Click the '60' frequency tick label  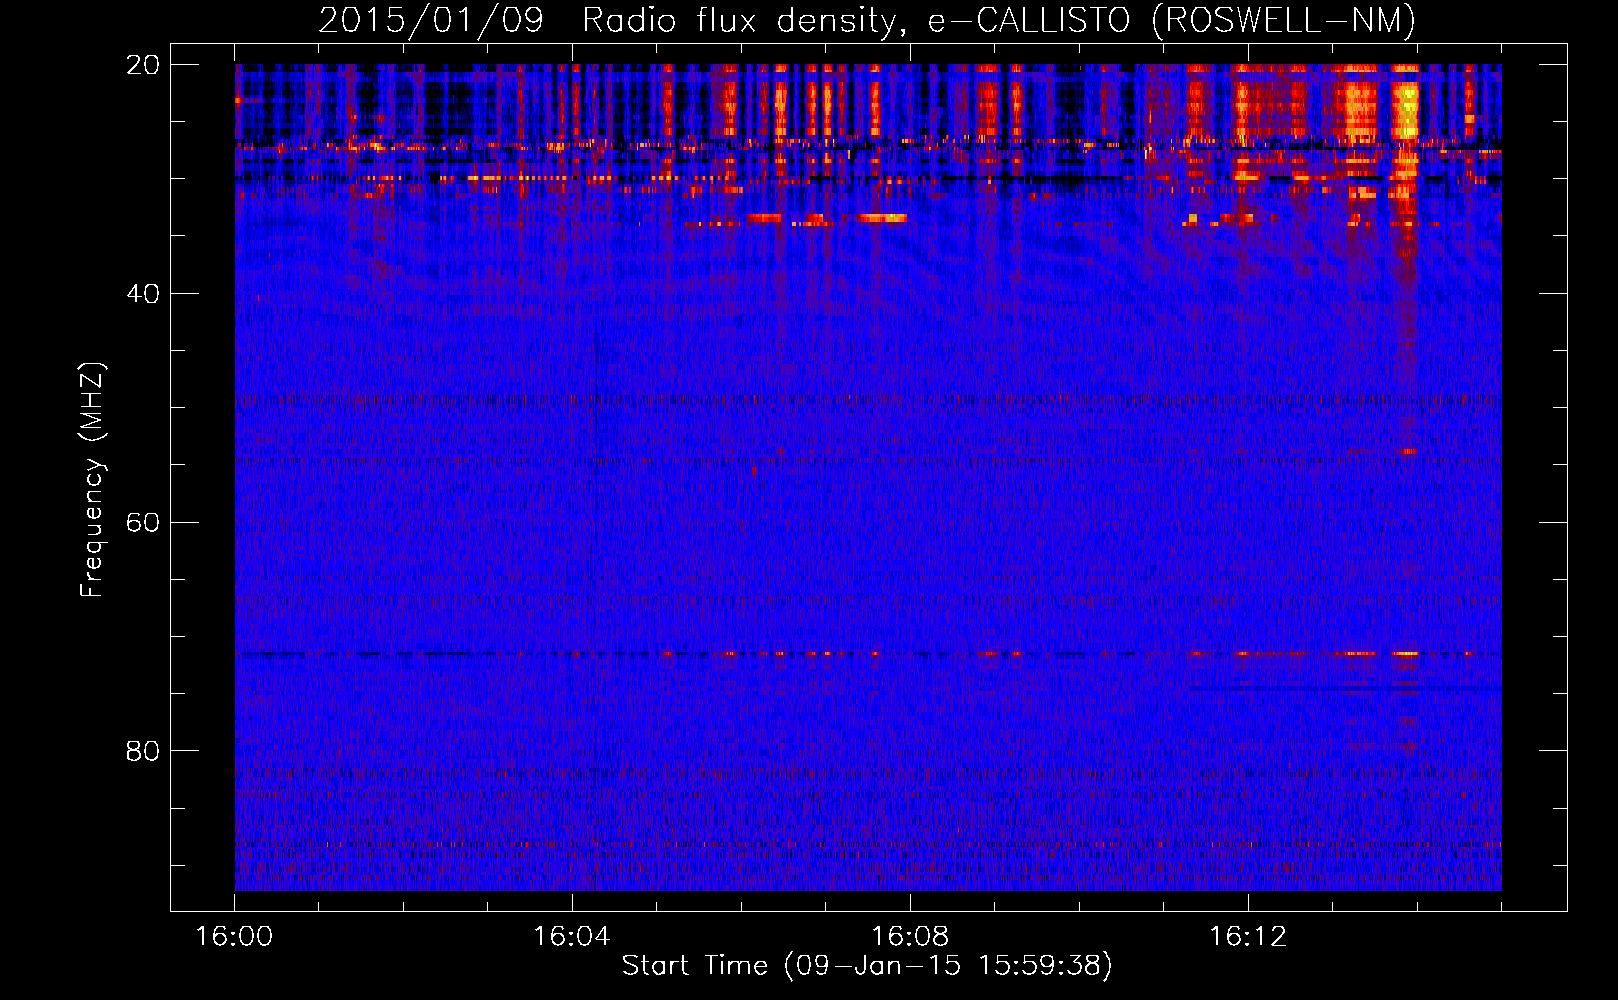[x=143, y=523]
